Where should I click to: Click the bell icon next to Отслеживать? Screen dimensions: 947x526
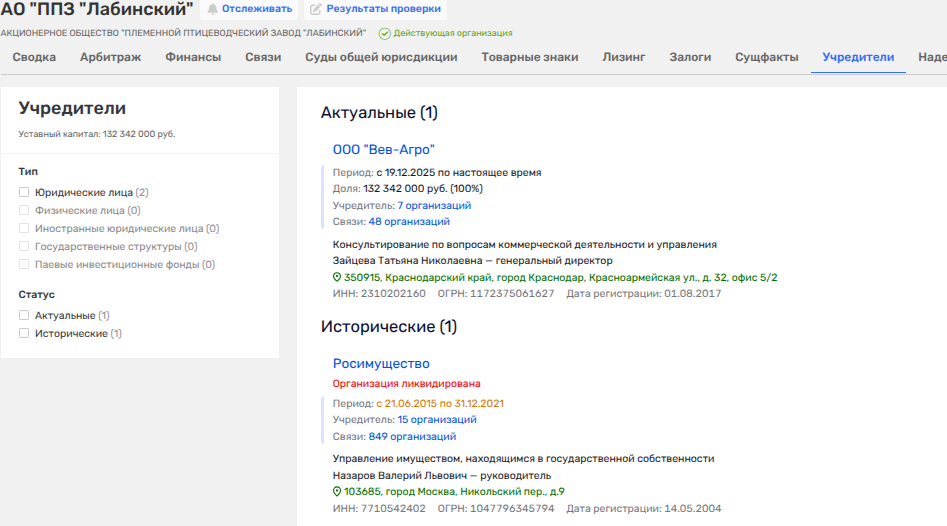tap(213, 9)
